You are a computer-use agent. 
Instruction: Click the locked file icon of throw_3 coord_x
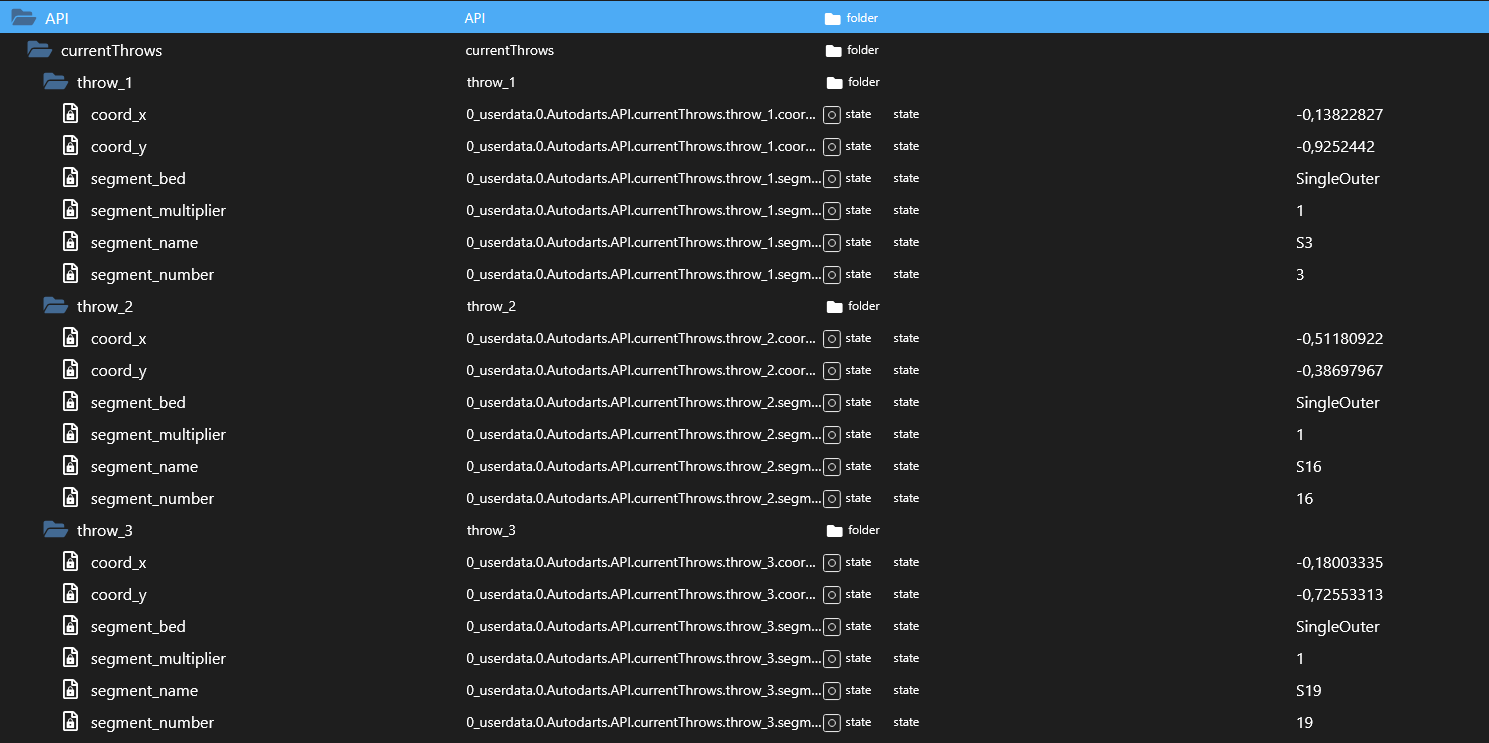pyautogui.click(x=70, y=562)
